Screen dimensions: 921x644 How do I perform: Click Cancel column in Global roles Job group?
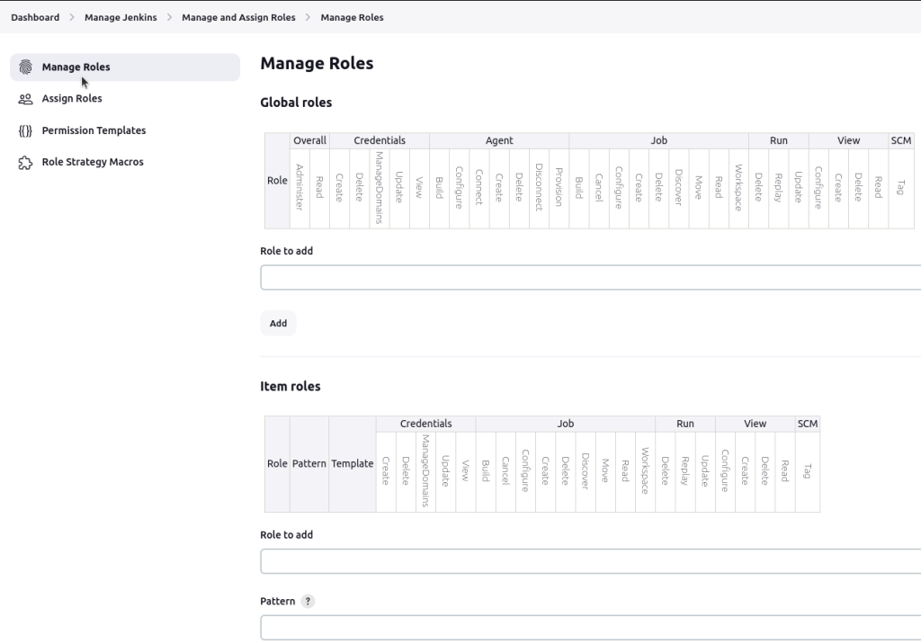[599, 187]
